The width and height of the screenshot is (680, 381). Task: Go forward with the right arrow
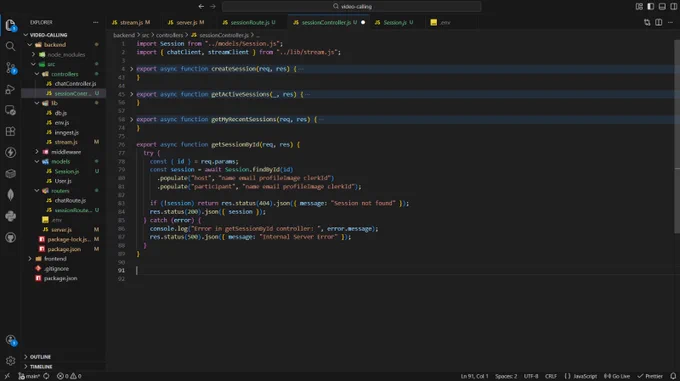point(213,7)
